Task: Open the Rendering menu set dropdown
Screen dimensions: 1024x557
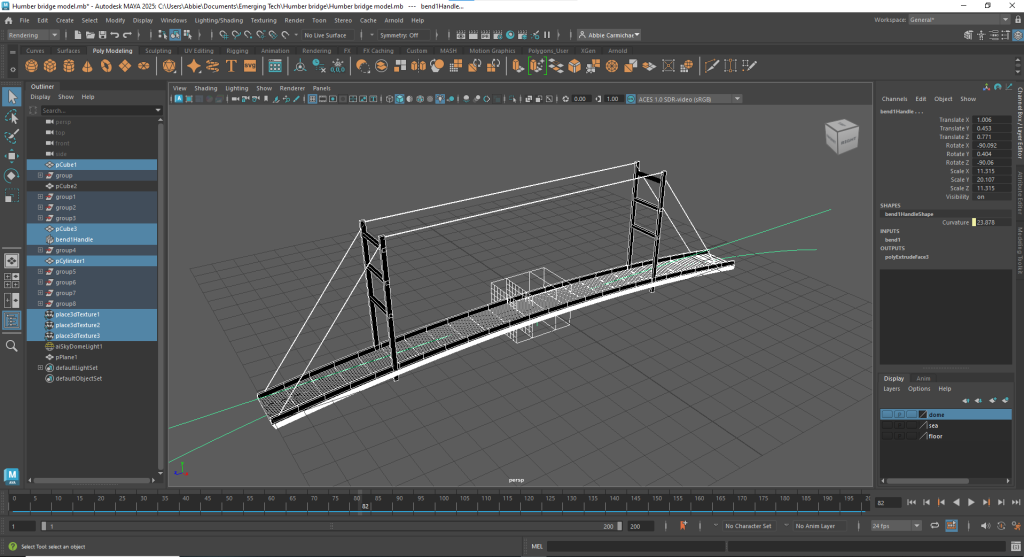Action: [x=34, y=35]
